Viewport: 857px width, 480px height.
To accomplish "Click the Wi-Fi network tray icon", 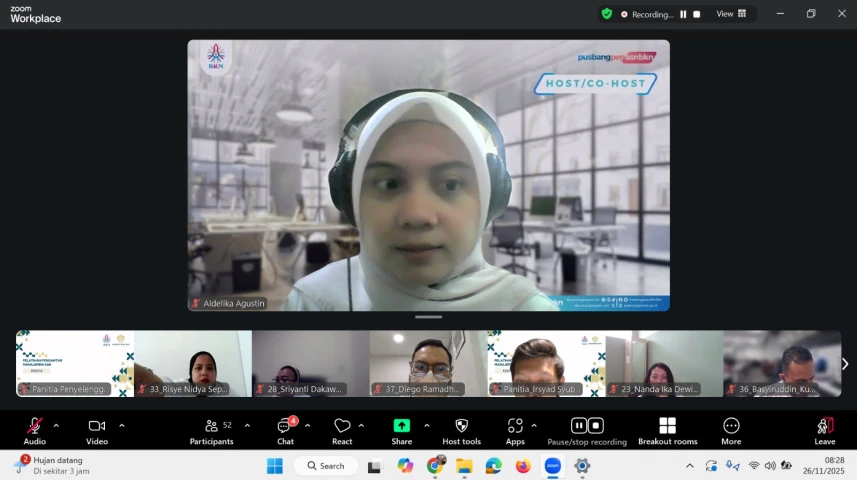I will 754,466.
